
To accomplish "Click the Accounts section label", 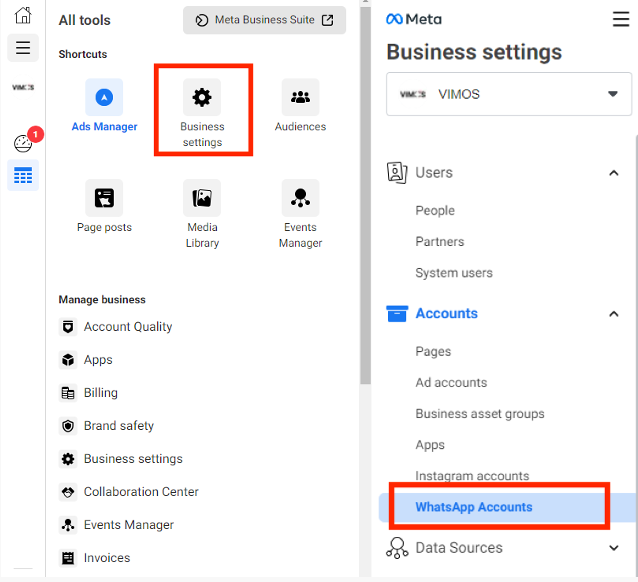I will 446,313.
